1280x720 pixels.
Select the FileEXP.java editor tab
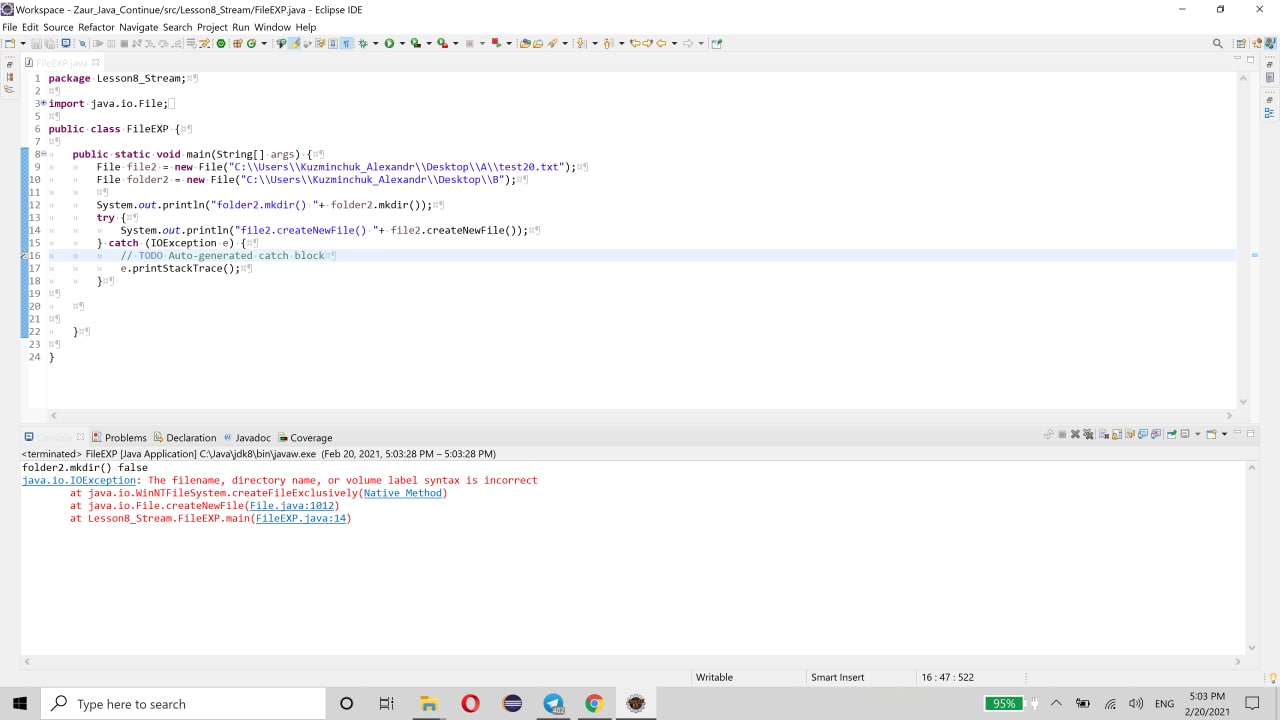click(61, 62)
